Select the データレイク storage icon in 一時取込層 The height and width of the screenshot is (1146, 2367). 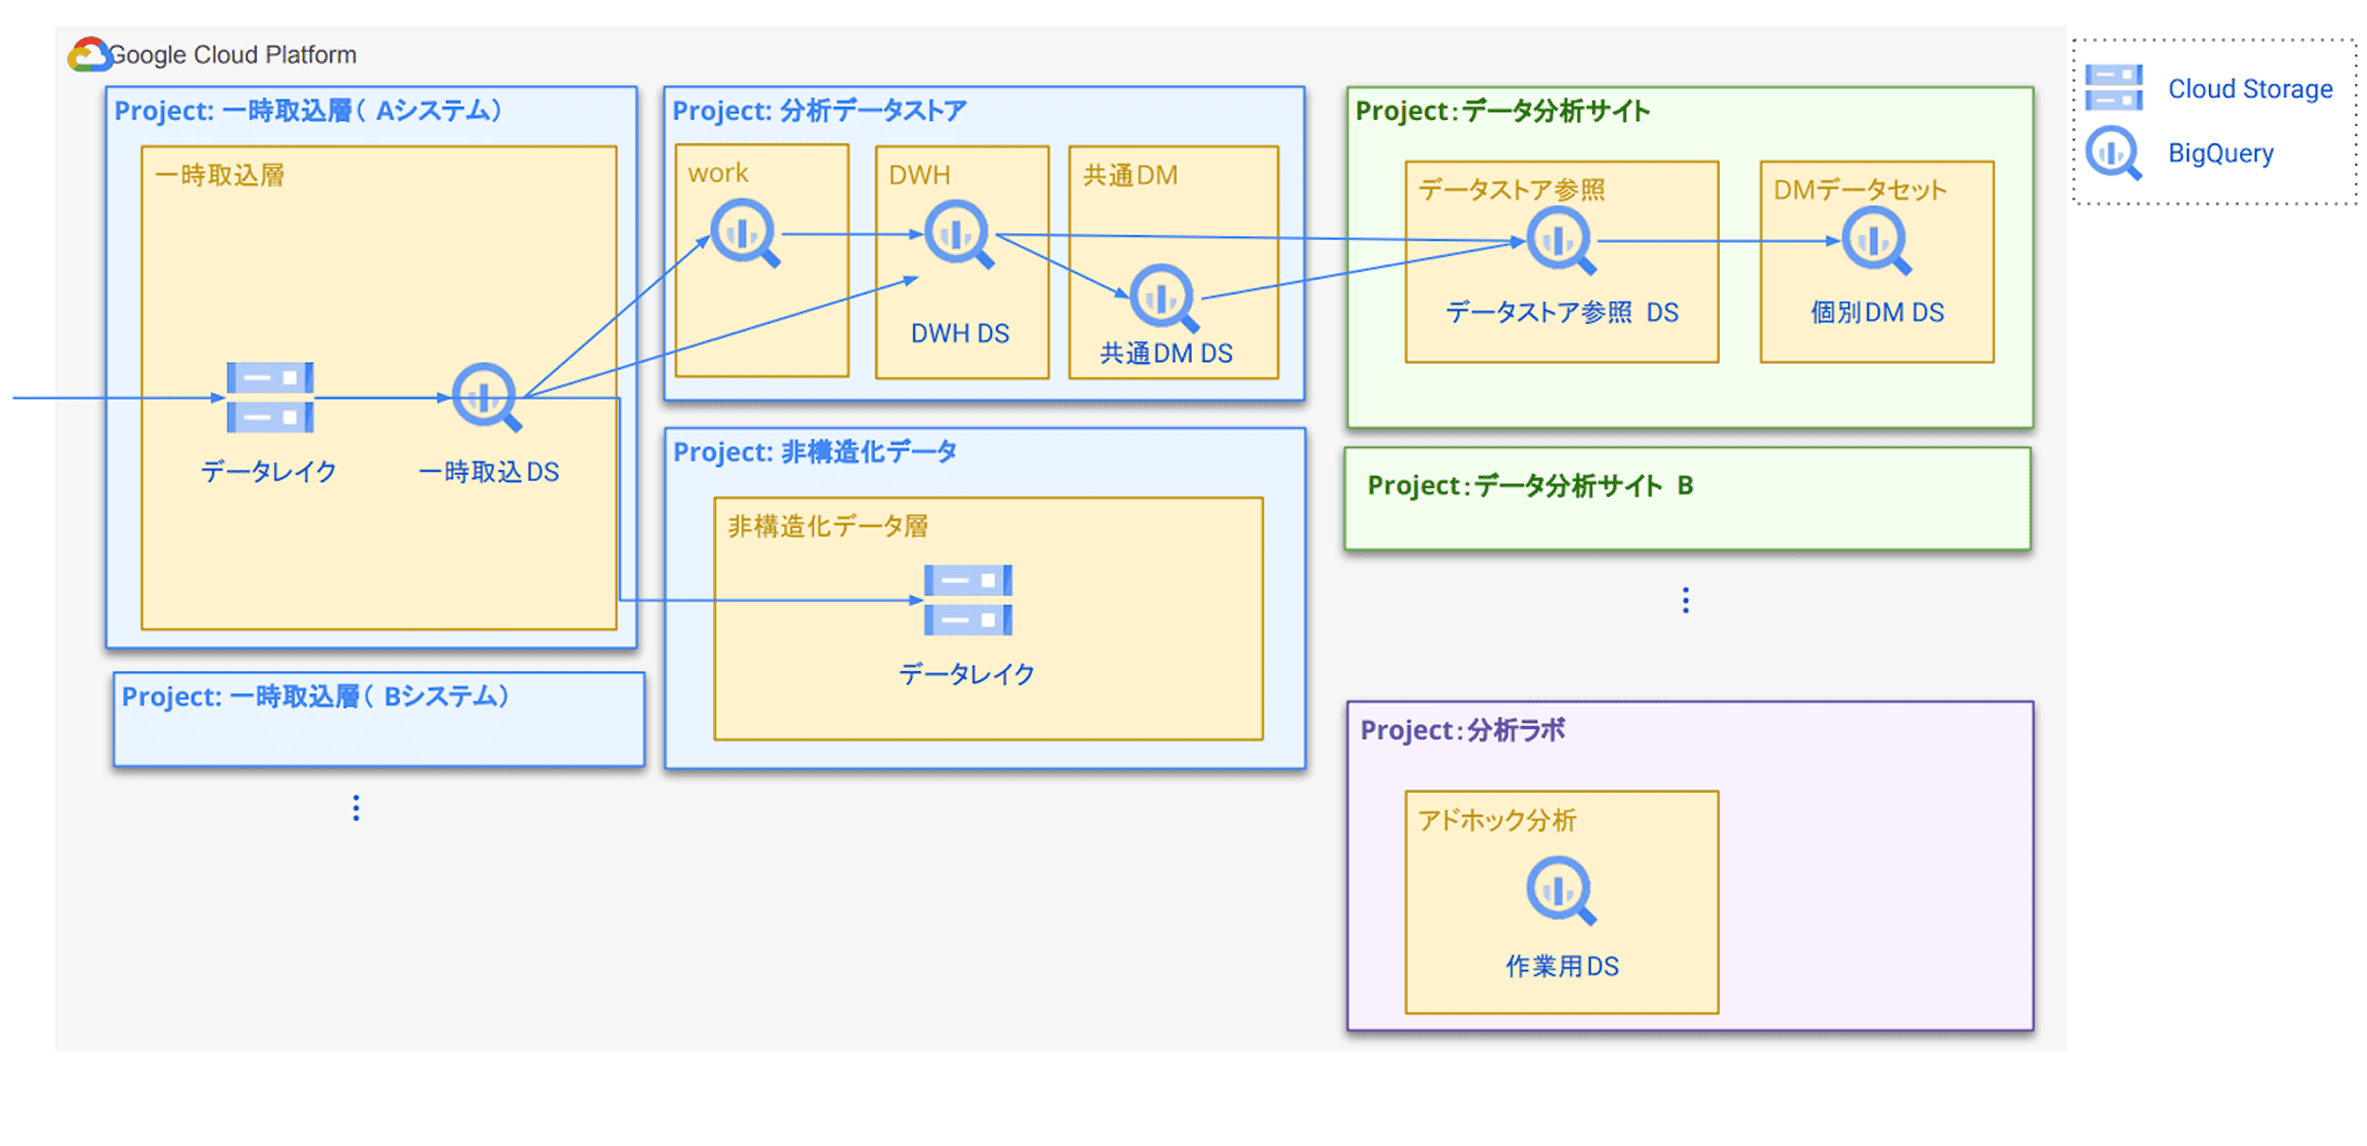point(270,397)
